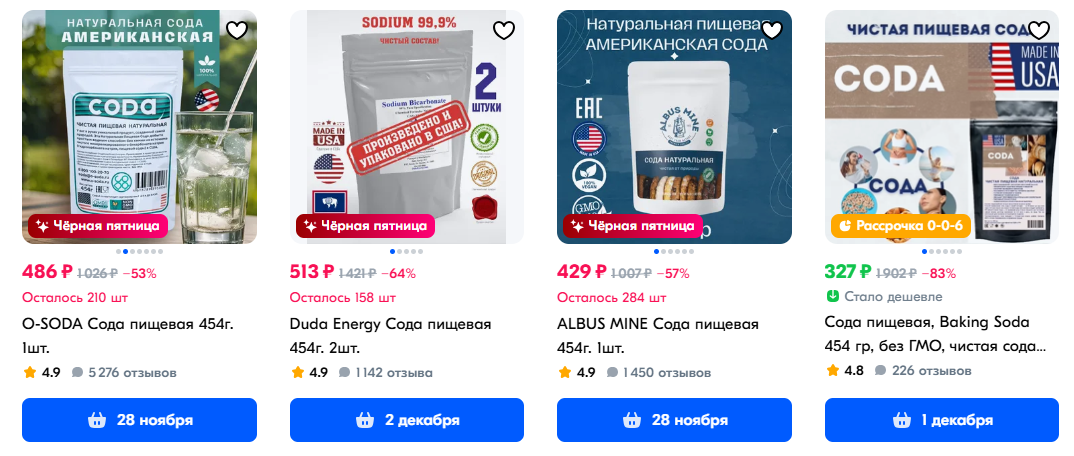This screenshot has width=1074, height=456.
Task: Click Чёрная пятница badge on O-SODA image
Action: (x=98, y=226)
